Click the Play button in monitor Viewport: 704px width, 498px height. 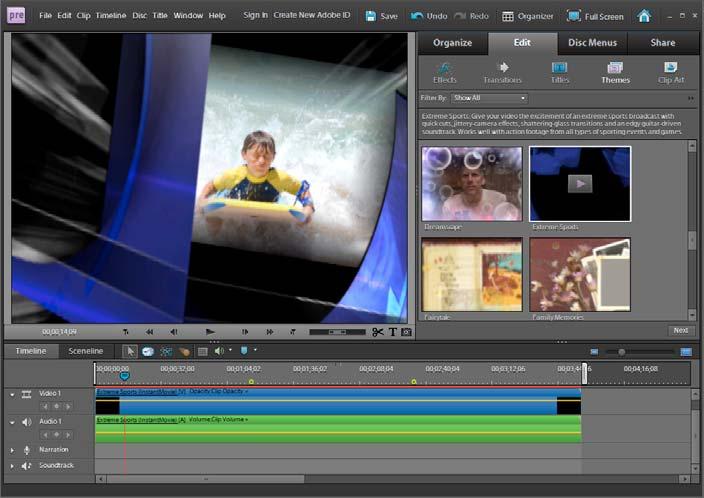tap(210, 332)
